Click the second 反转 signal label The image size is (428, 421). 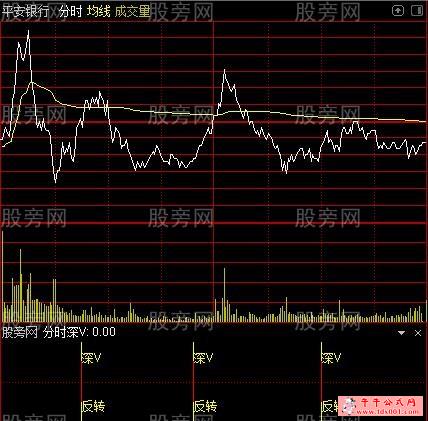pyautogui.click(x=205, y=406)
